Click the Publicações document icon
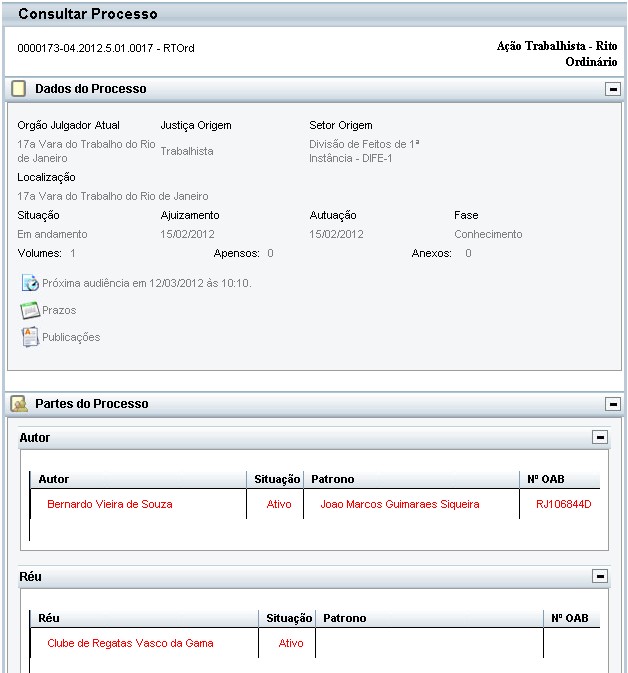 coord(29,337)
